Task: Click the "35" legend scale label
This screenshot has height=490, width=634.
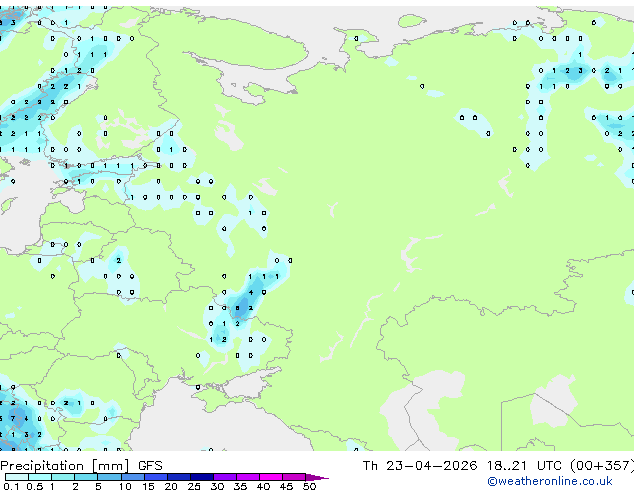Action: coord(241,486)
